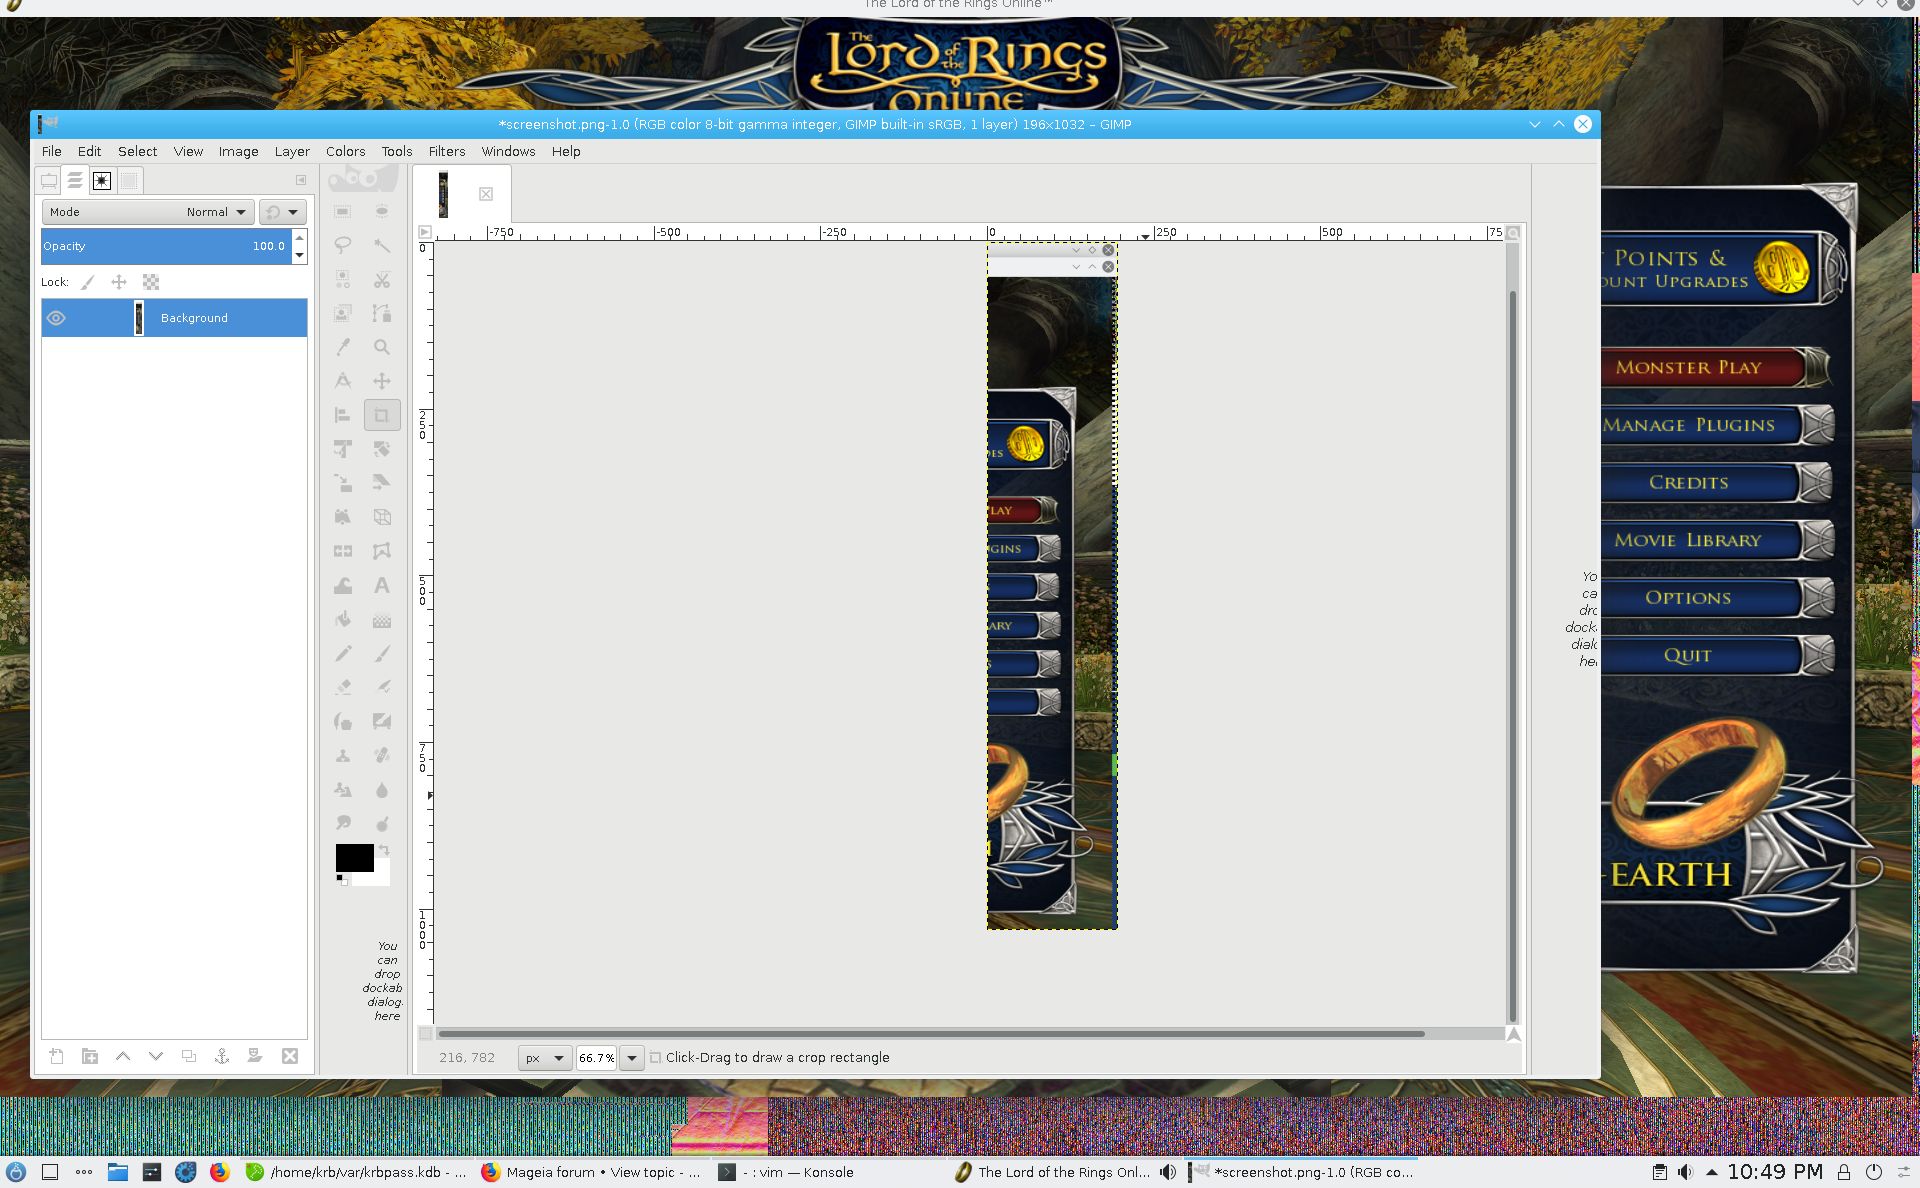Click Quit button in game launcher
Image resolution: width=1920 pixels, height=1188 pixels.
pos(1704,655)
